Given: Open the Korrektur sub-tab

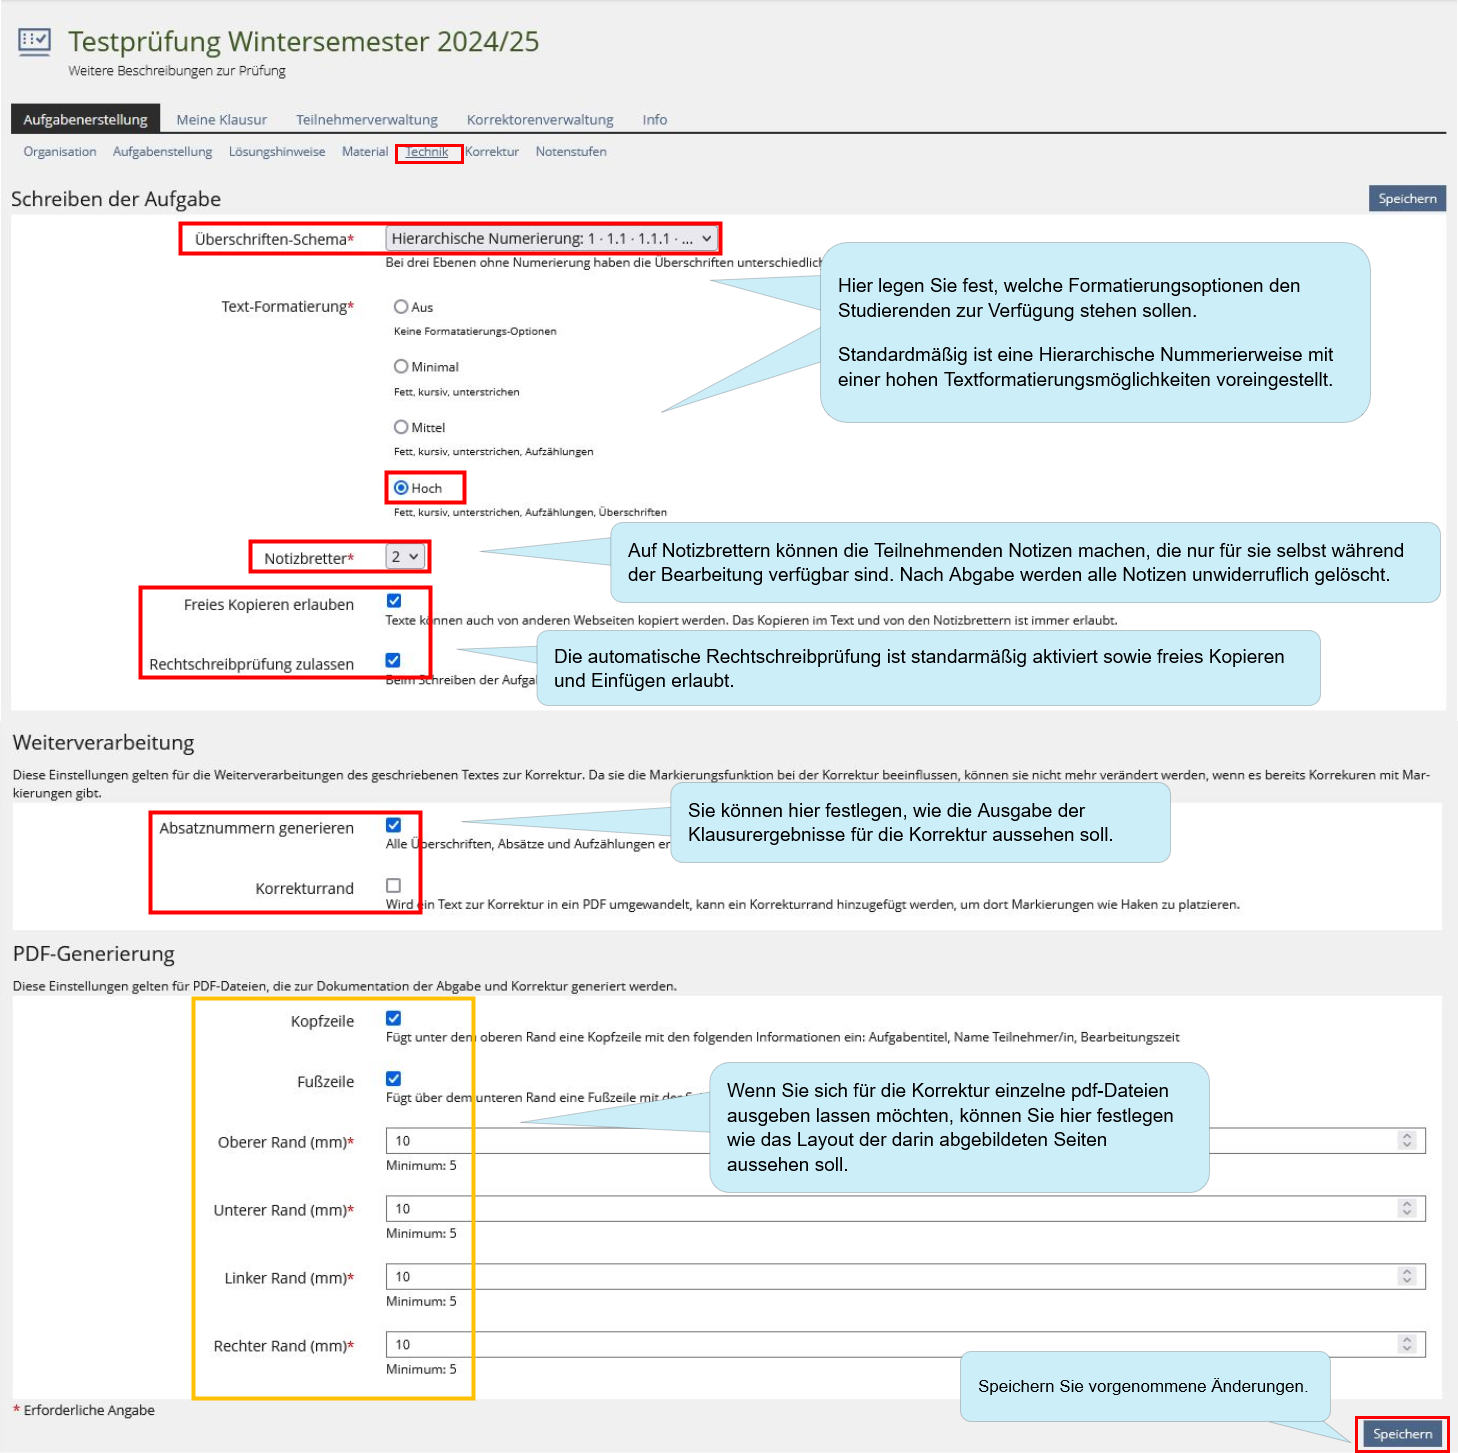Looking at the screenshot, I should pos(492,152).
